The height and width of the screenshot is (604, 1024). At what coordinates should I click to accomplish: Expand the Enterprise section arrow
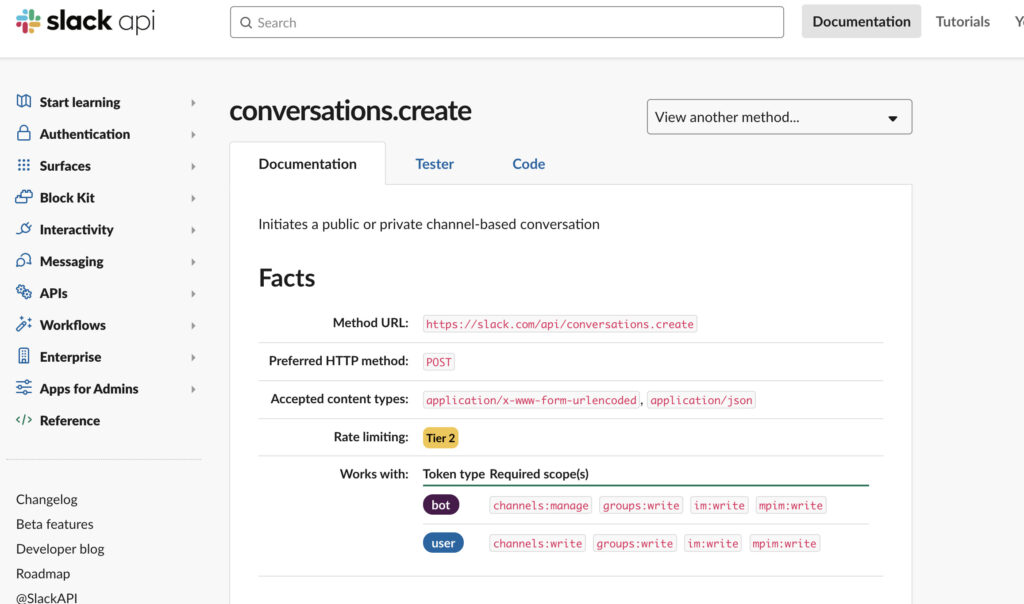[x=193, y=357]
